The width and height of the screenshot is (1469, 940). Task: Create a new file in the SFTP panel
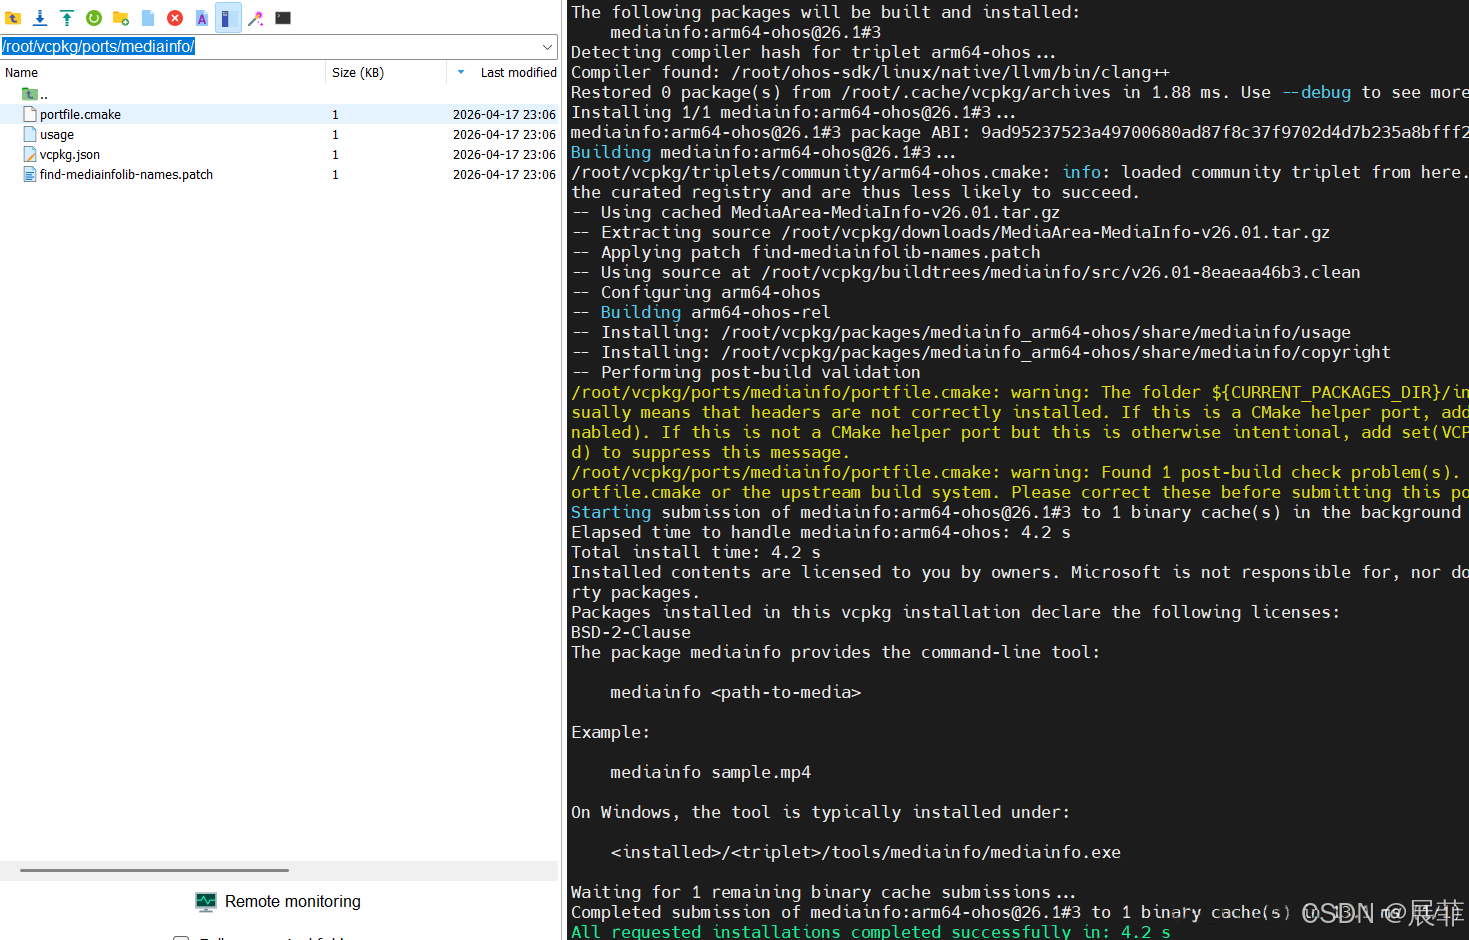tap(148, 18)
